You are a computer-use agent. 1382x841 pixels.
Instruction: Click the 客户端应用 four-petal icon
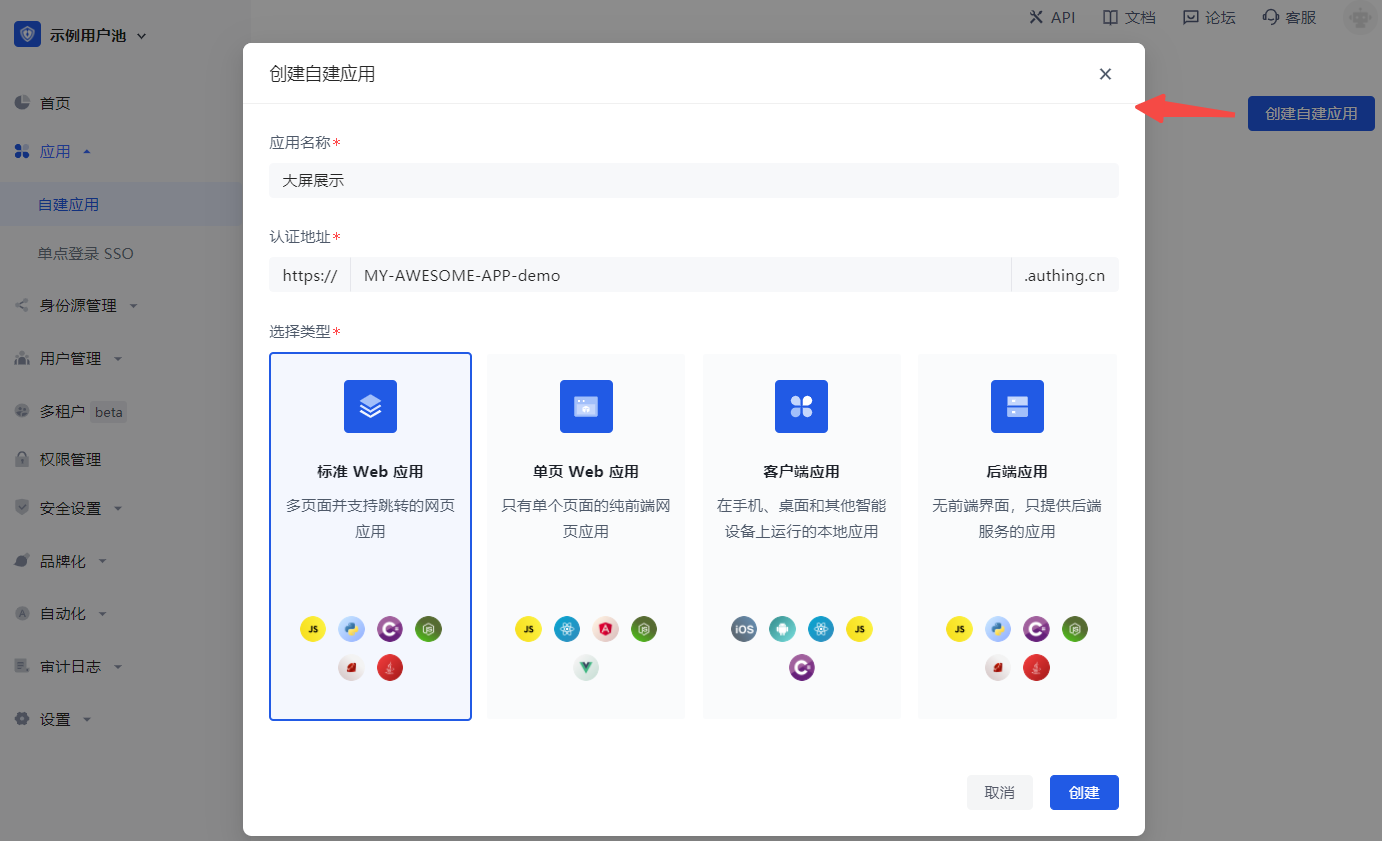801,406
